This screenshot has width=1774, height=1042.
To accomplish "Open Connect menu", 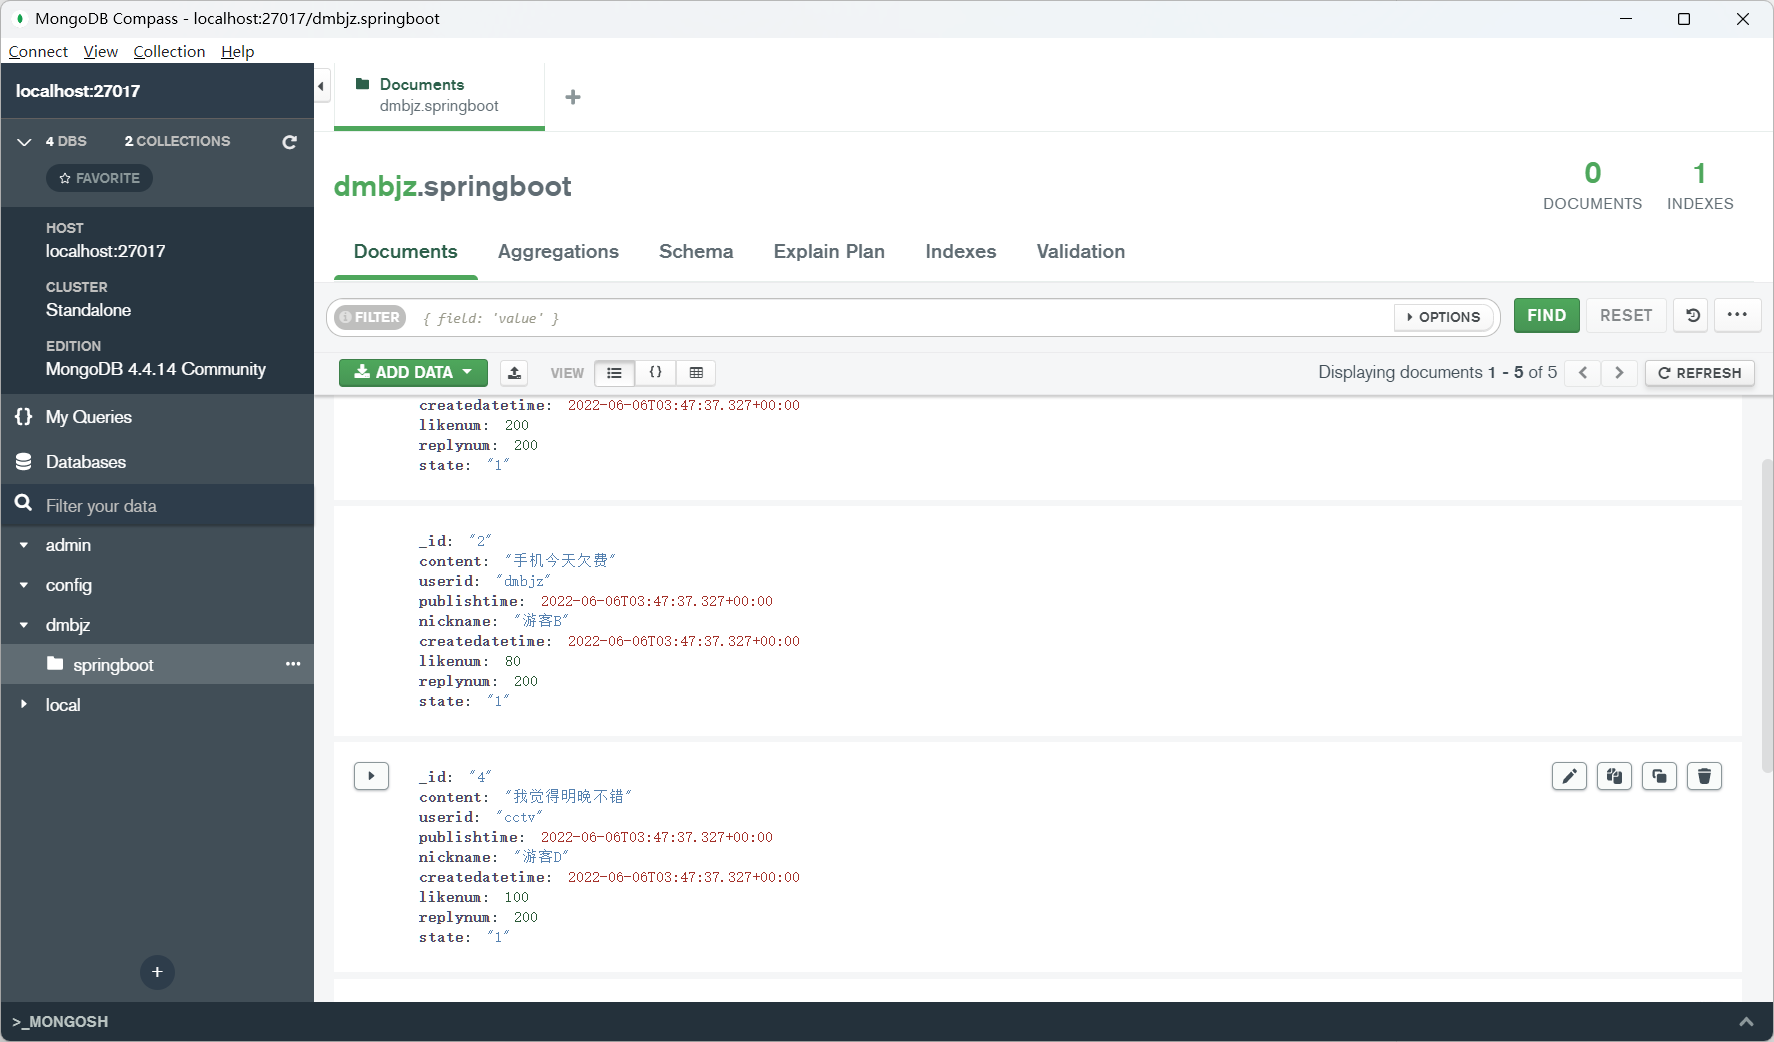I will pos(38,51).
